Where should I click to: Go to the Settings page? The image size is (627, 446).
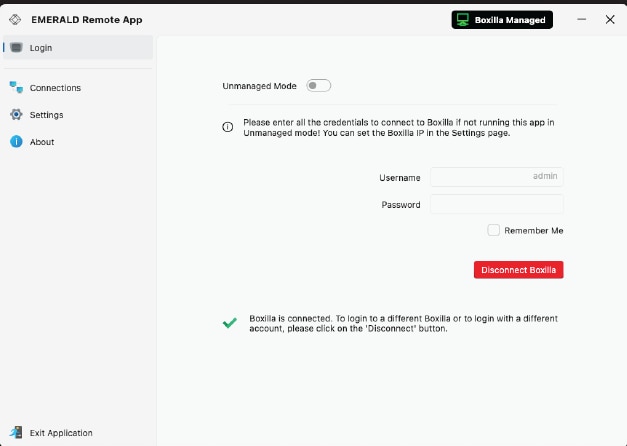[x=78, y=115]
